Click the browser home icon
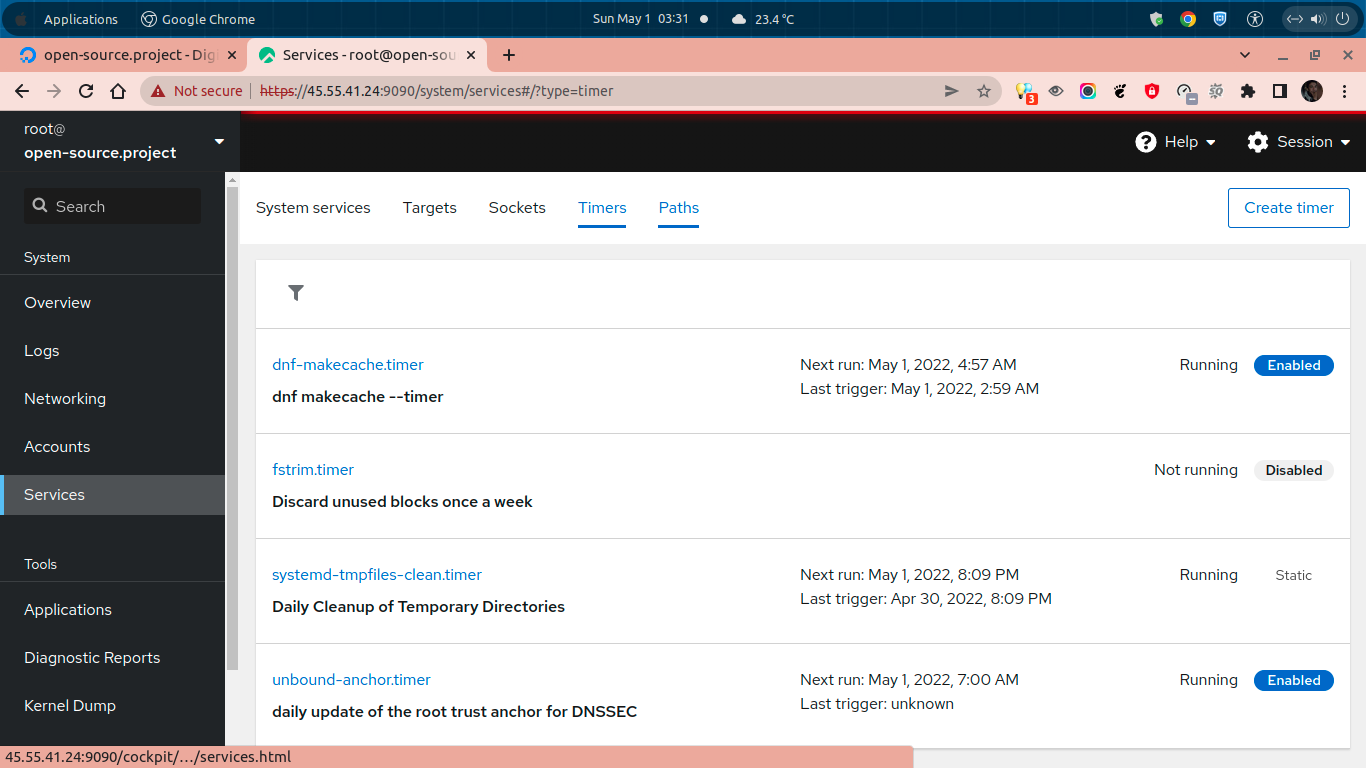Image resolution: width=1366 pixels, height=768 pixels. point(118,91)
